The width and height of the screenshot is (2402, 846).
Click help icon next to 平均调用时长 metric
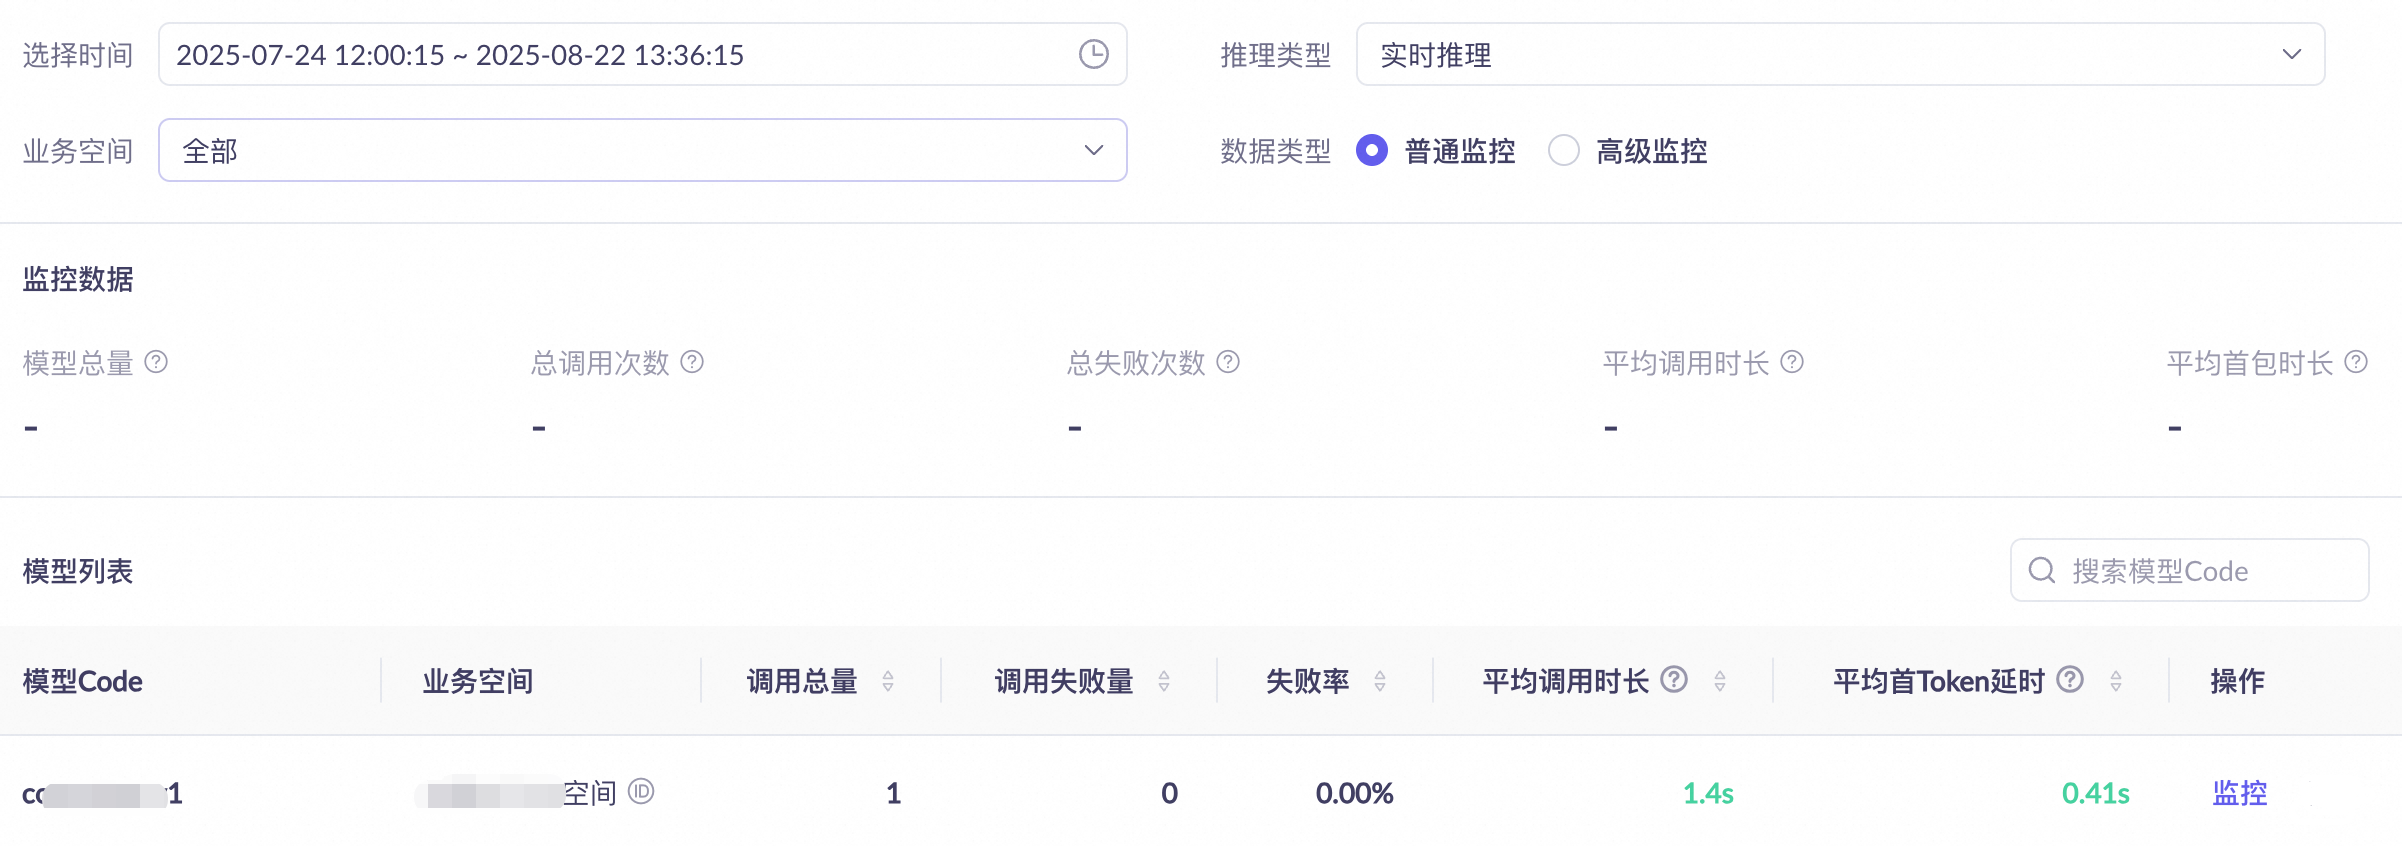[x=1792, y=362]
